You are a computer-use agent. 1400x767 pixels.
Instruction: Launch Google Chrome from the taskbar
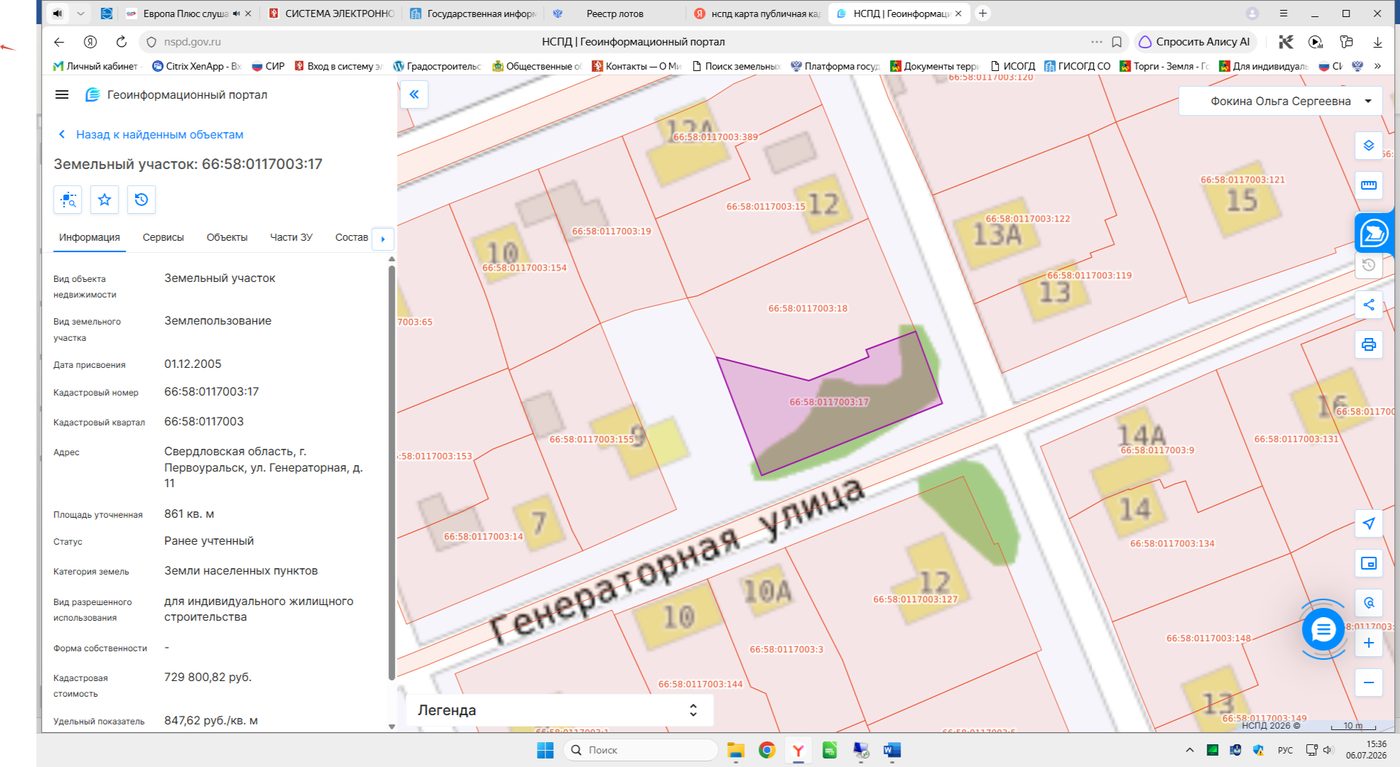(x=767, y=750)
